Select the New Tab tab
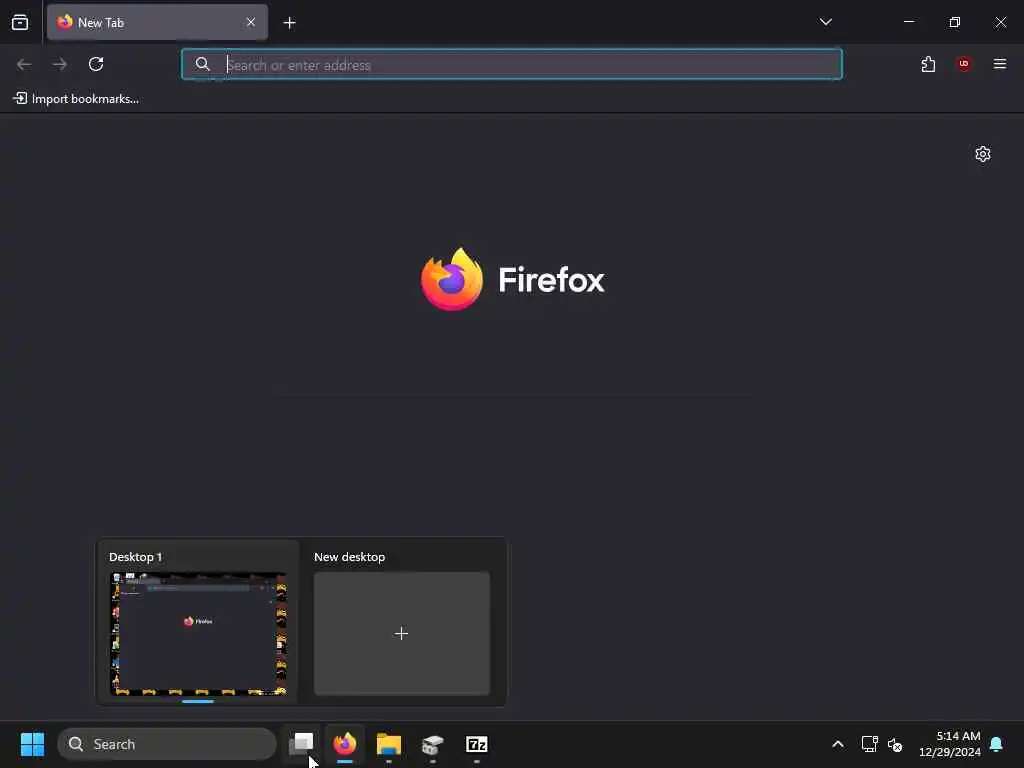Screen dimensions: 1024x768 [x=157, y=22]
